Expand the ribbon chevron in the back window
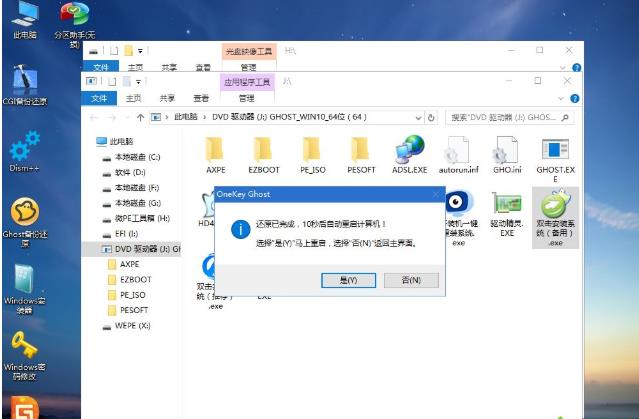This screenshot has width=639, height=419. pos(562,68)
